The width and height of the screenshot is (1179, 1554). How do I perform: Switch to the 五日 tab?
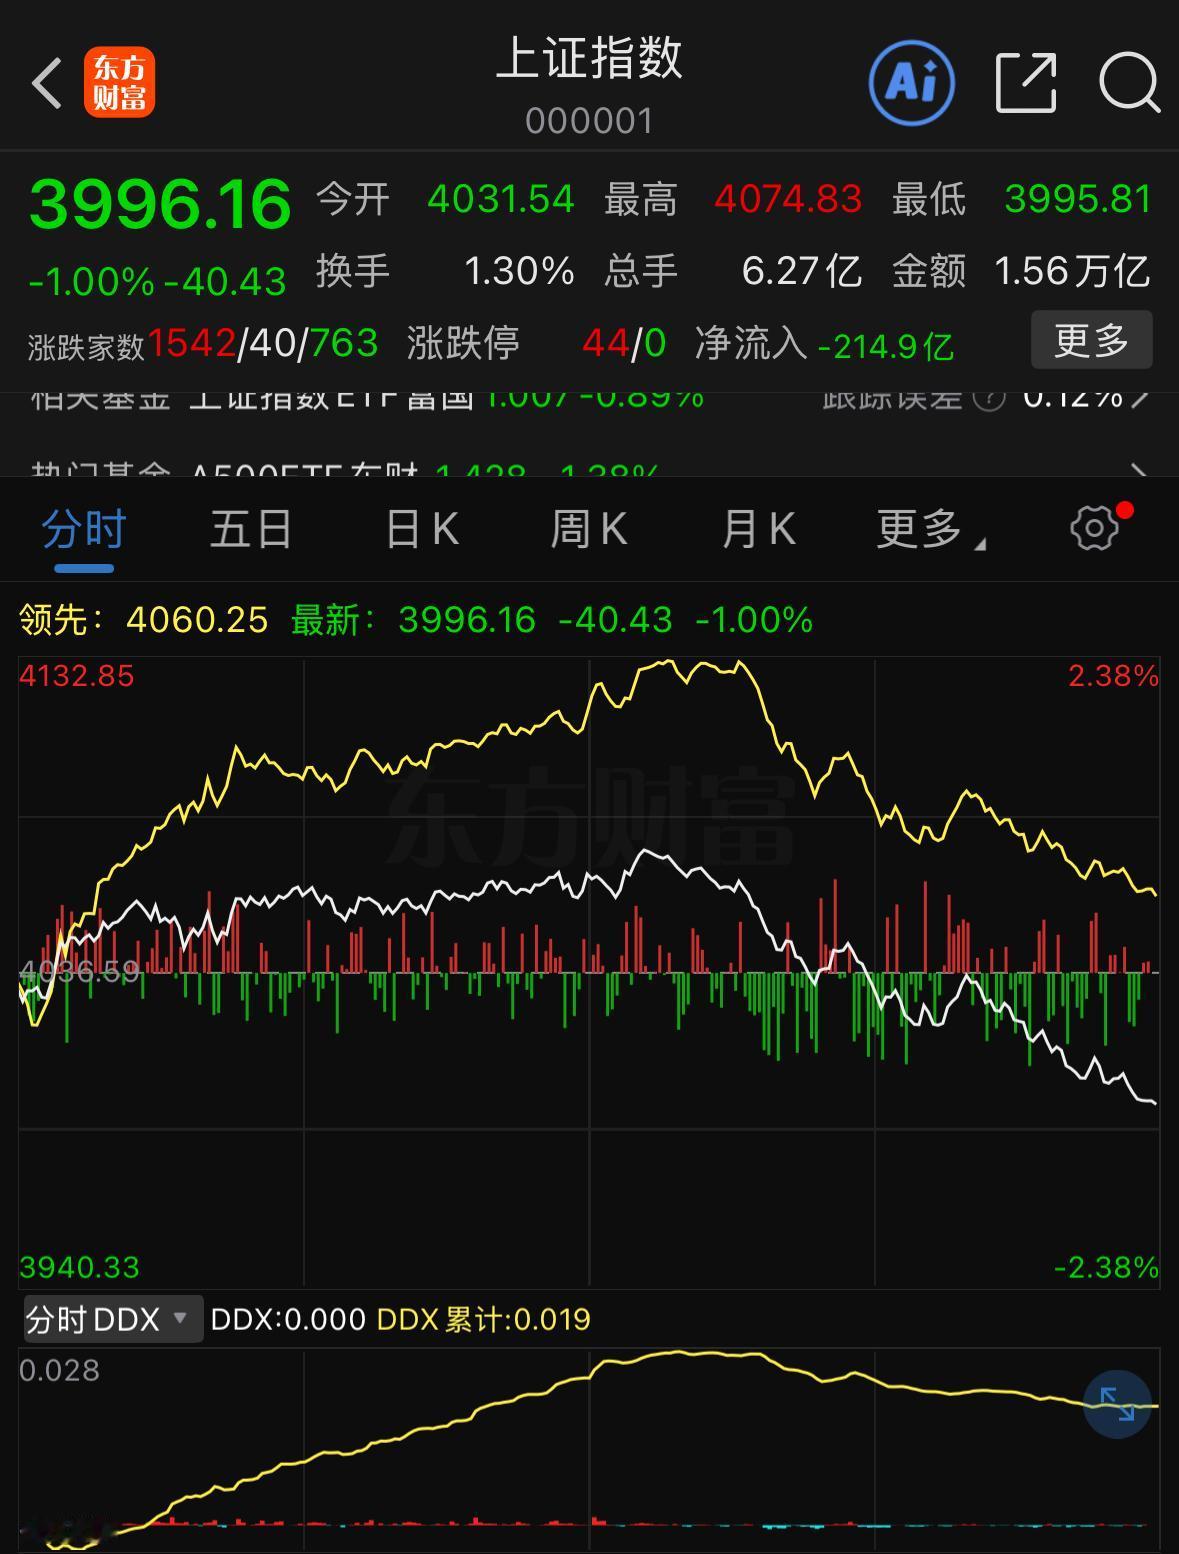[x=251, y=528]
